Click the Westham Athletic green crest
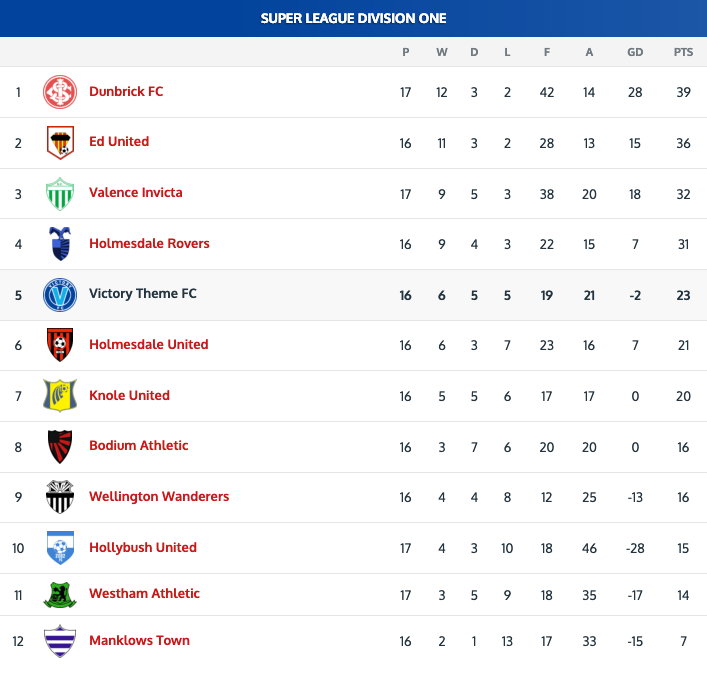This screenshot has height=686, width=707. 60,594
